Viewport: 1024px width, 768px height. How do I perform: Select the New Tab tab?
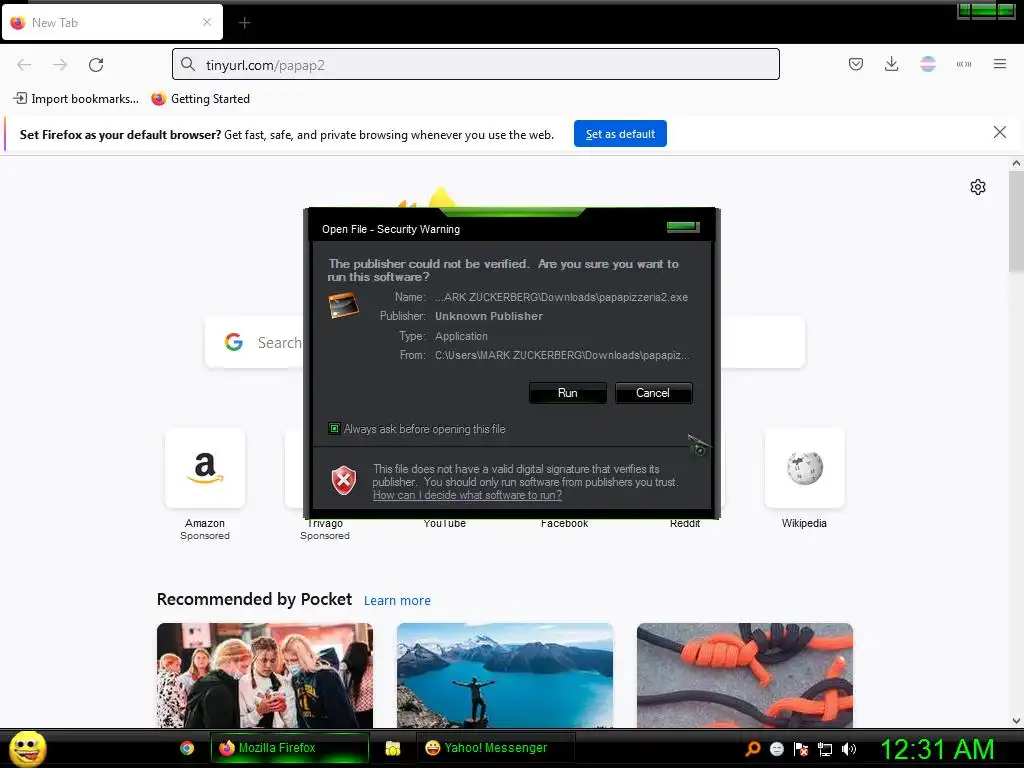(112, 22)
